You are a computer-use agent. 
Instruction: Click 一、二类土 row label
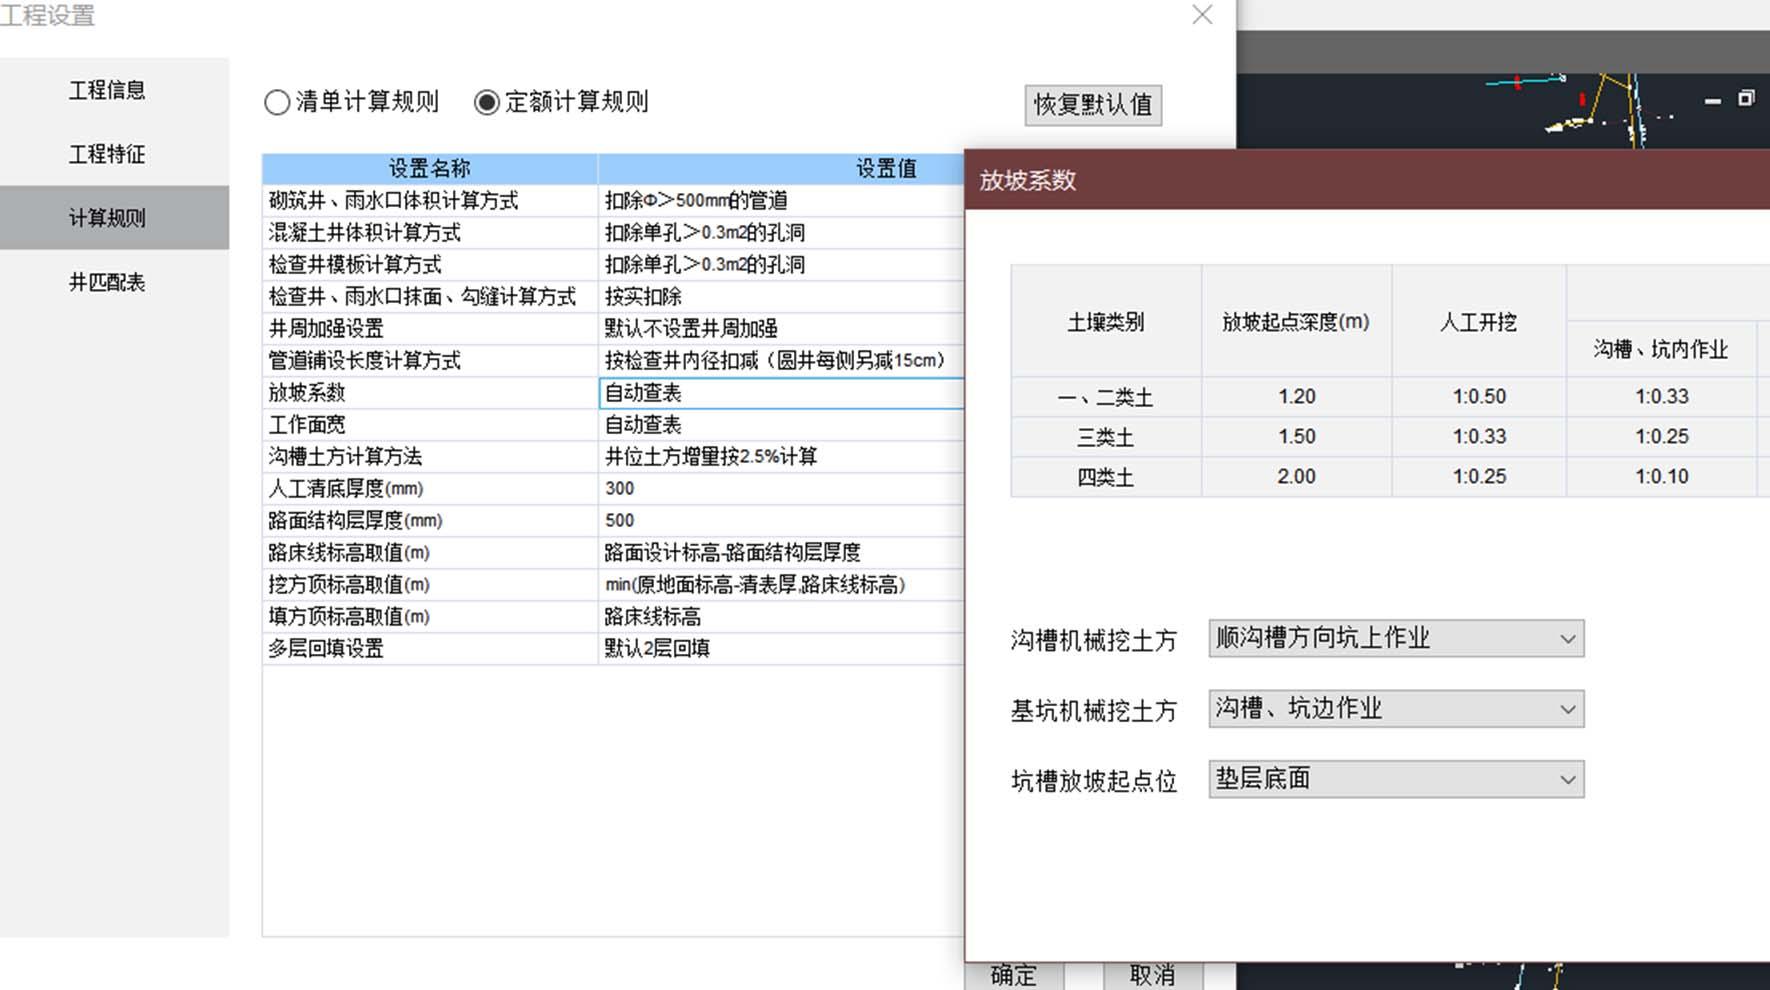coord(1106,397)
